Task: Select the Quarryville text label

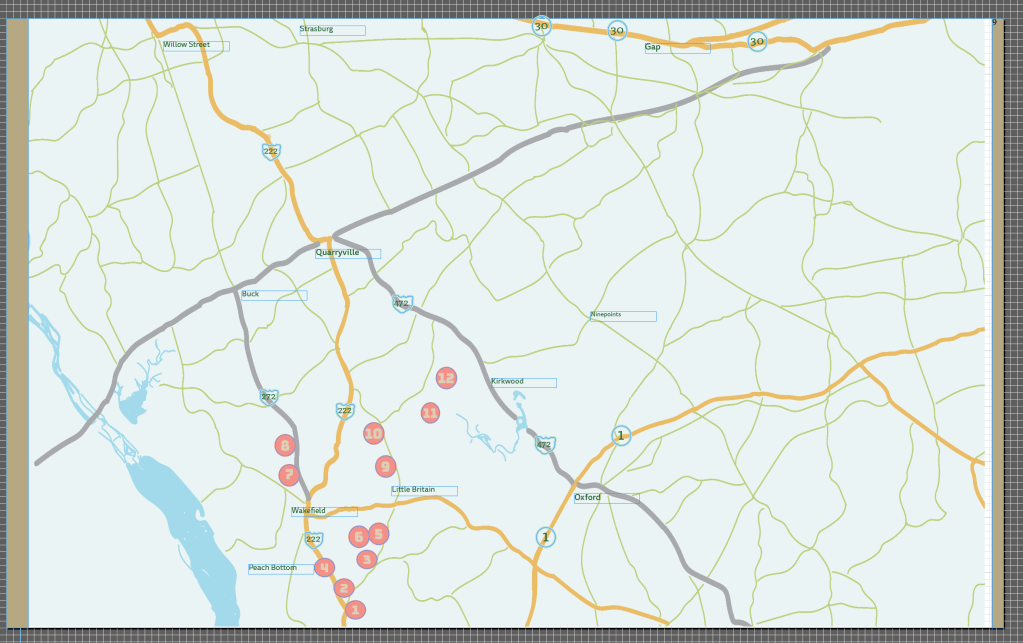Action: click(x=338, y=253)
